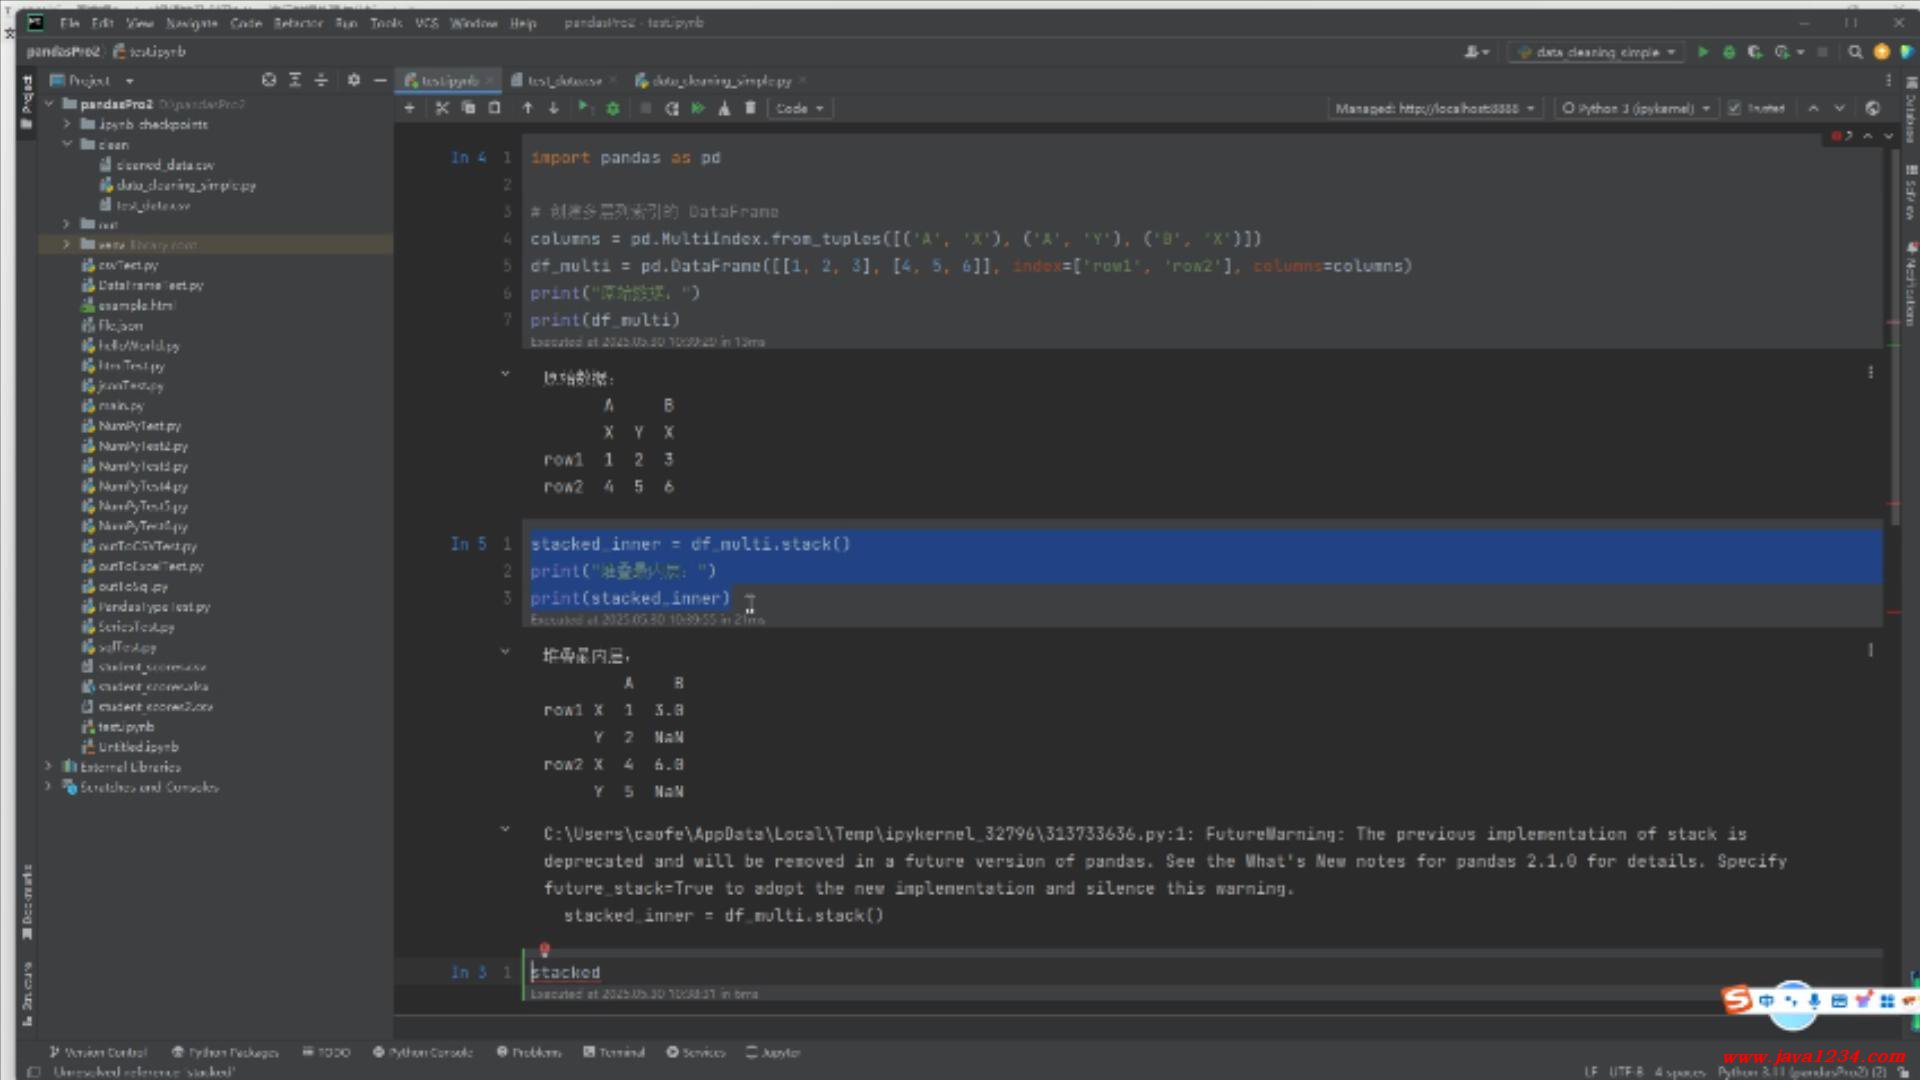Screen dimensions: 1920x1080
Task: Collapse the warning output section
Action: [x=505, y=829]
